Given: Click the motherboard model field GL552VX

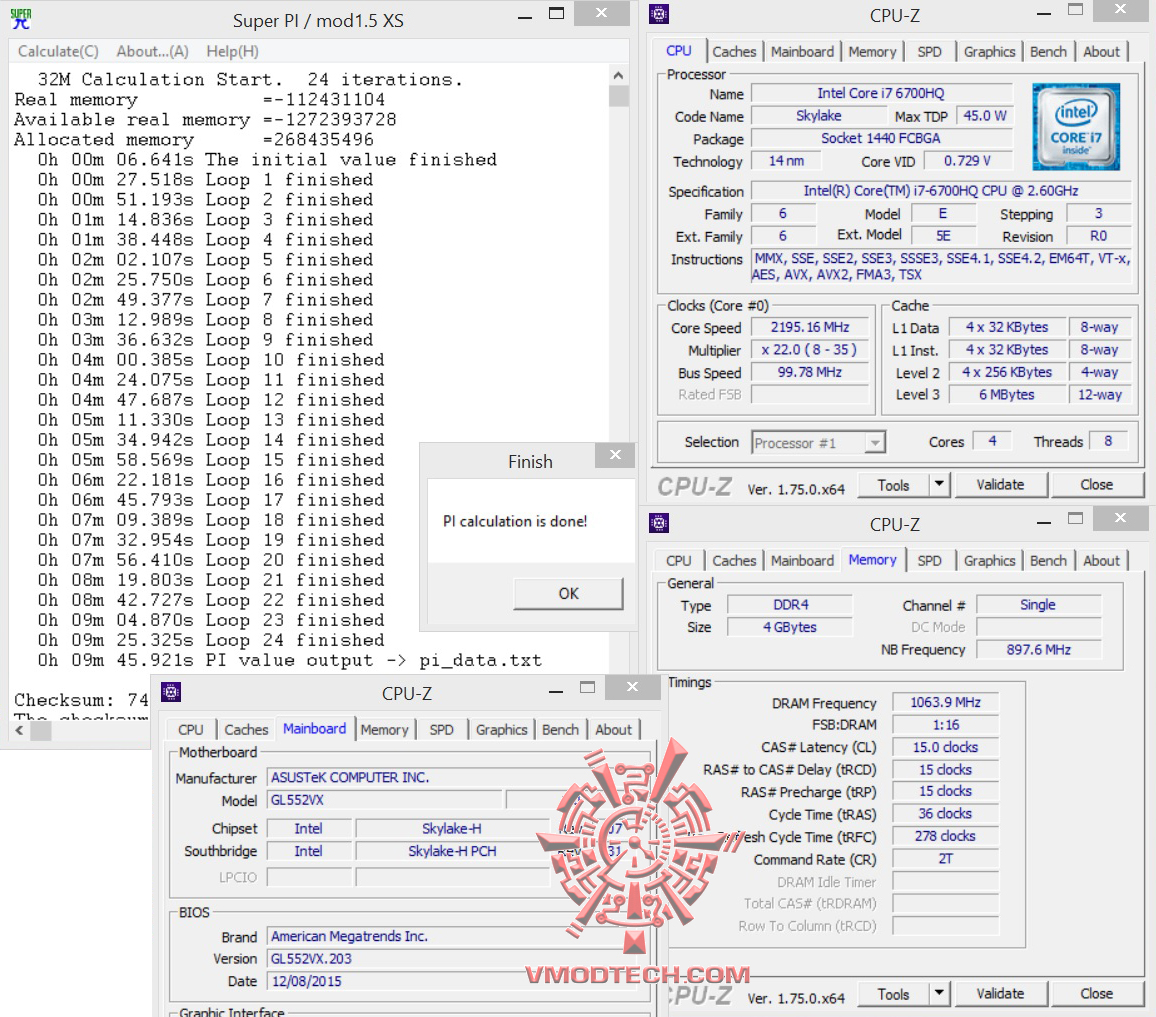Looking at the screenshot, I should click(384, 800).
